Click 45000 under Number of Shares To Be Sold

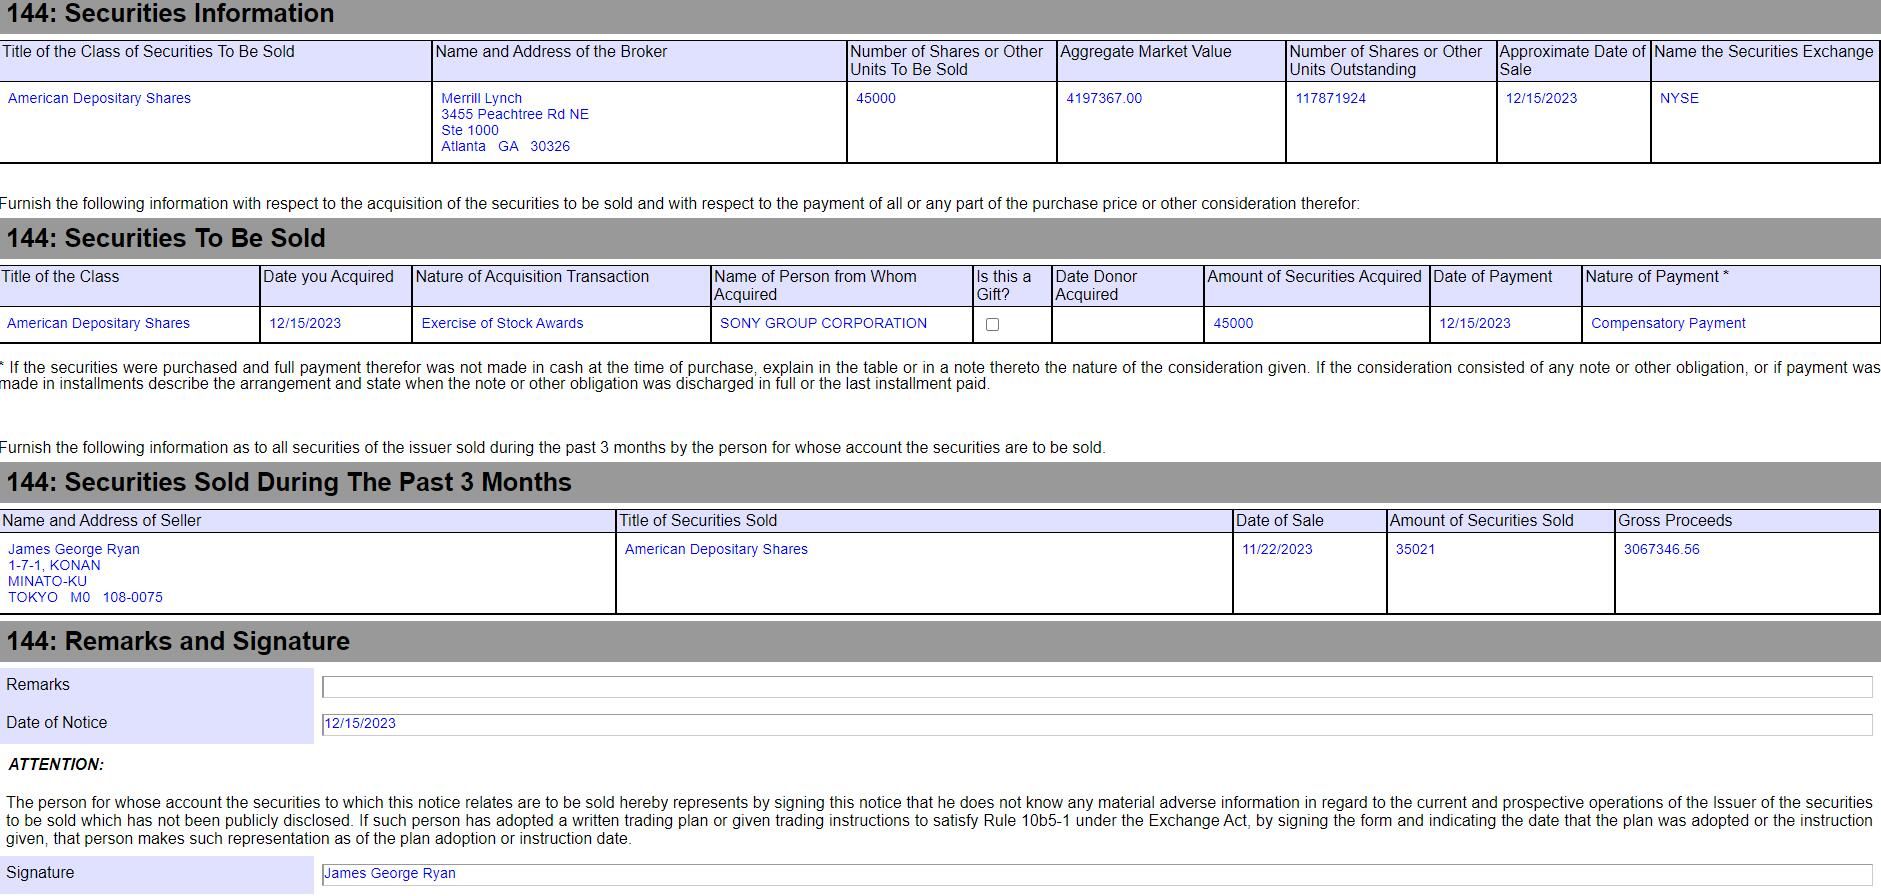click(876, 98)
